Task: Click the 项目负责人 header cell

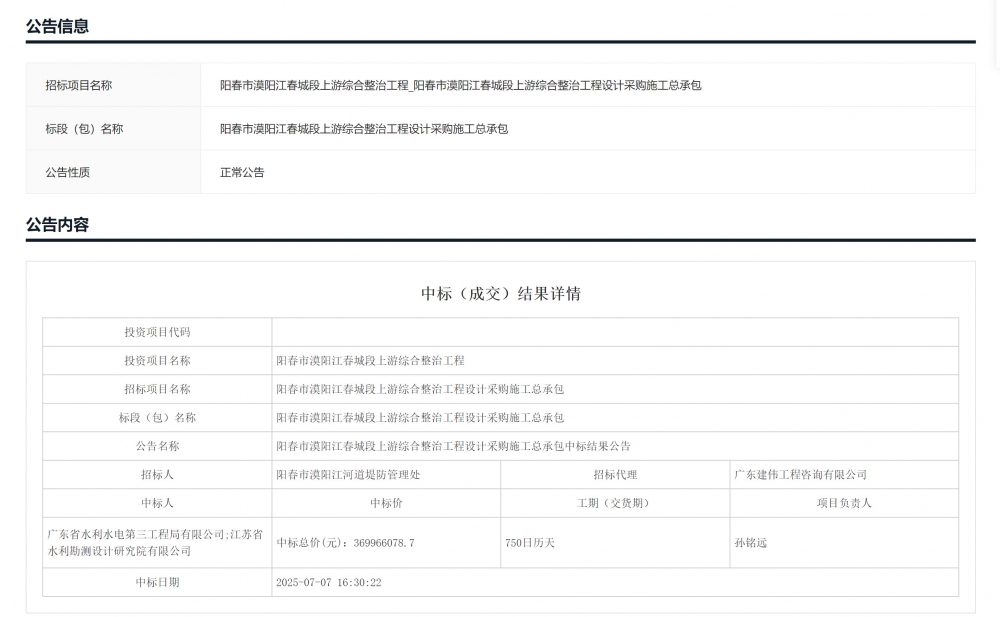Action: click(x=844, y=503)
